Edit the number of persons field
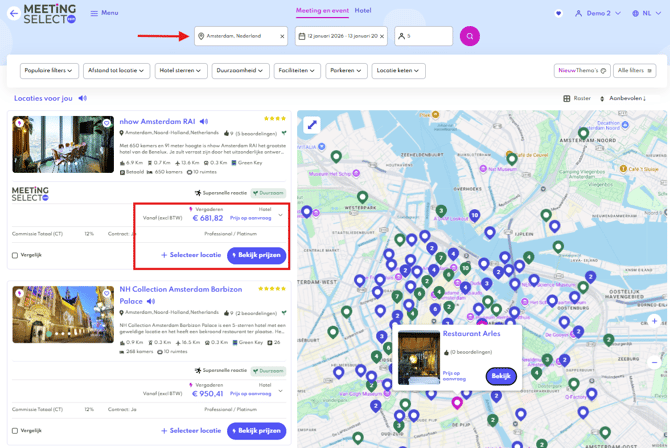Viewport: 670px width, 448px height. (423, 36)
